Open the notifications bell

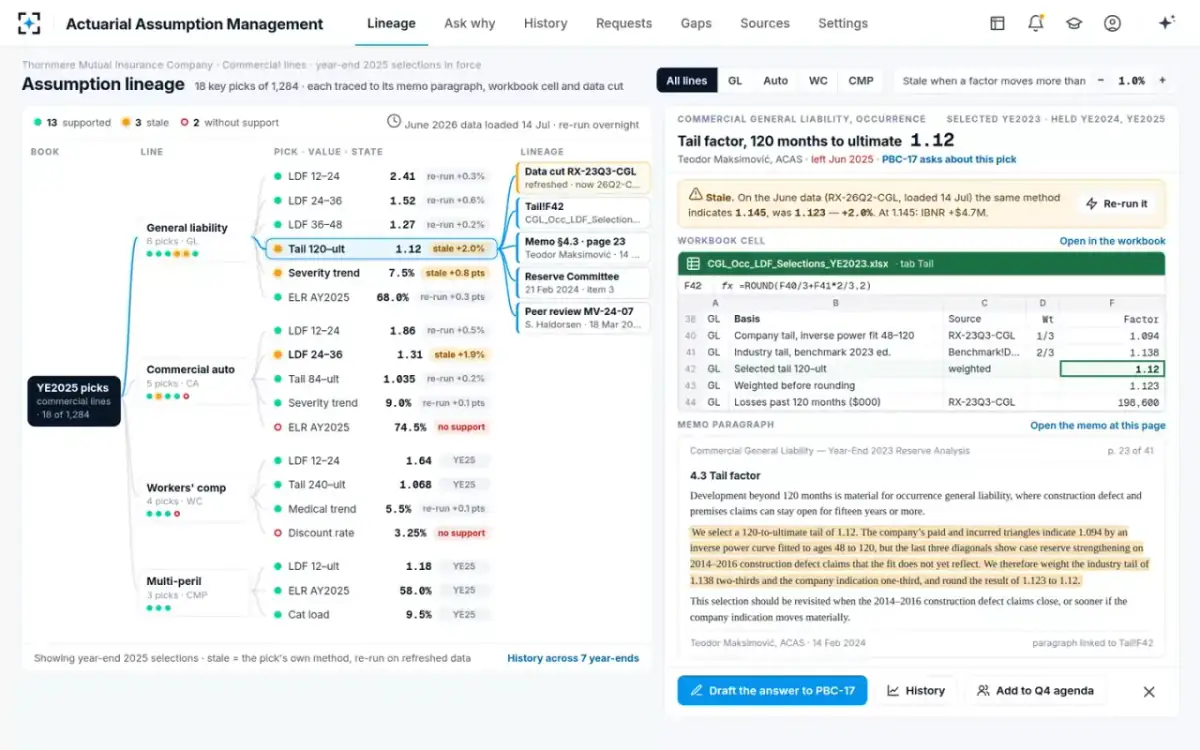(1036, 23)
